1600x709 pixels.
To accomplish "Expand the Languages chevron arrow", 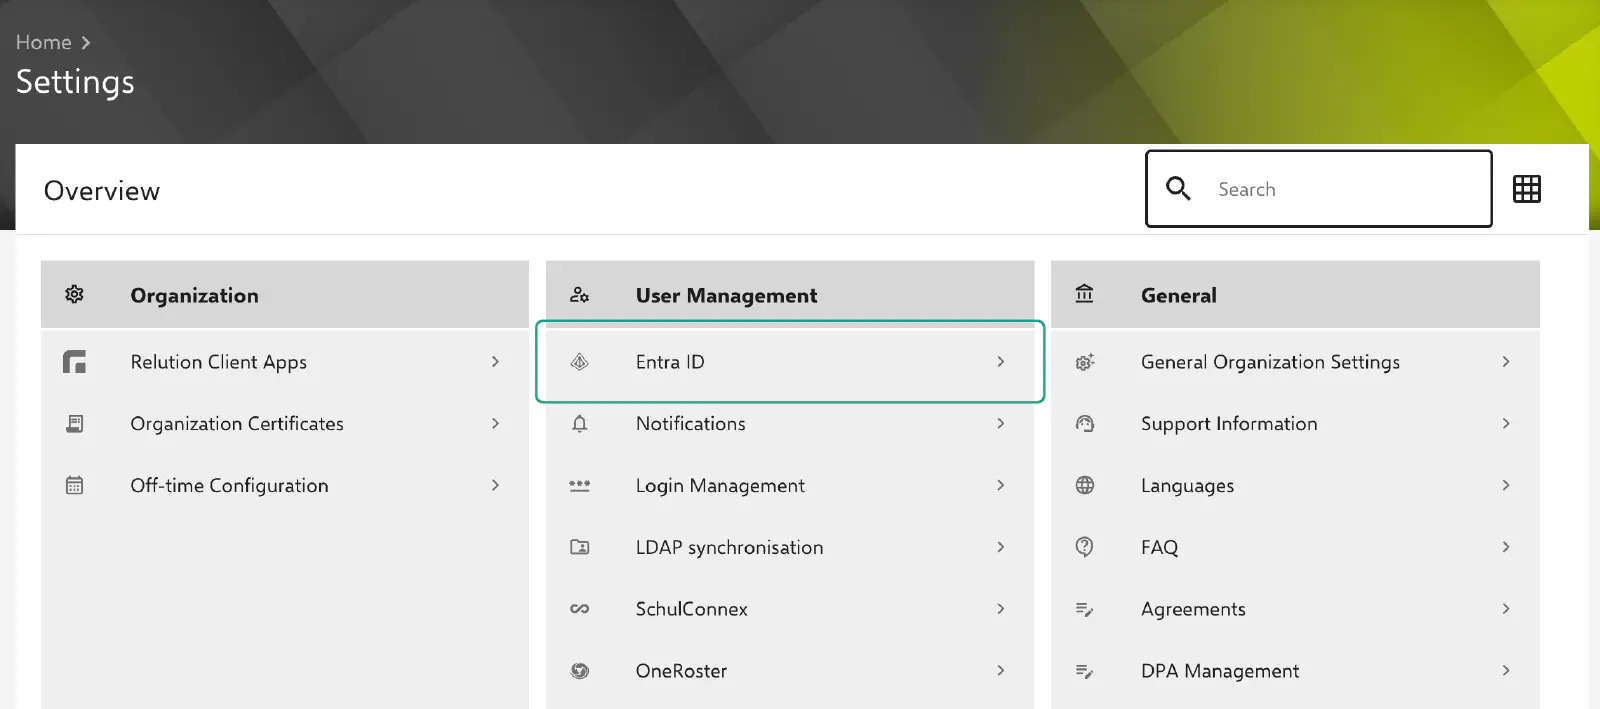I will pos(1506,486).
